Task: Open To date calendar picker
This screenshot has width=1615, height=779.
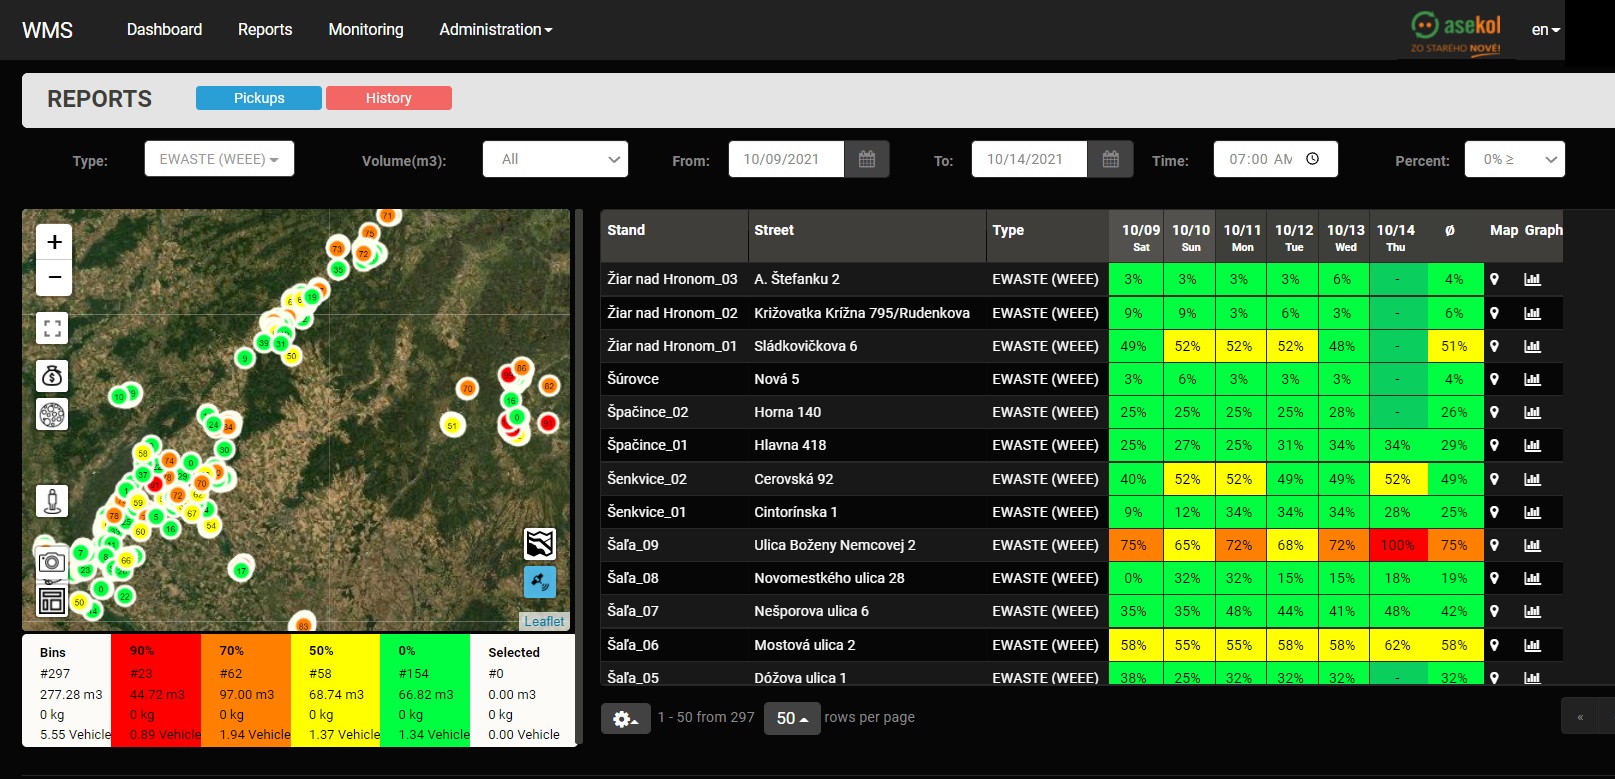Action: tap(1110, 159)
